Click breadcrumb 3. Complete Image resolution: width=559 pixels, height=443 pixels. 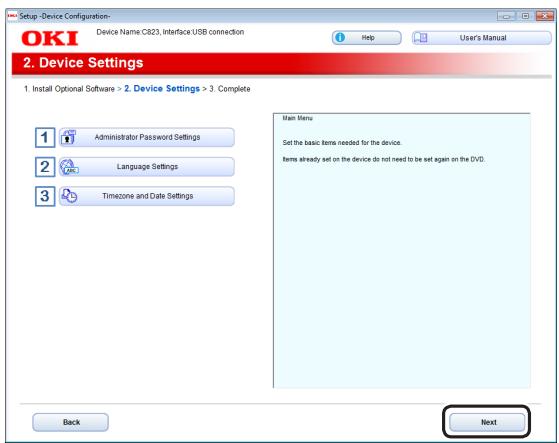pyautogui.click(x=230, y=89)
